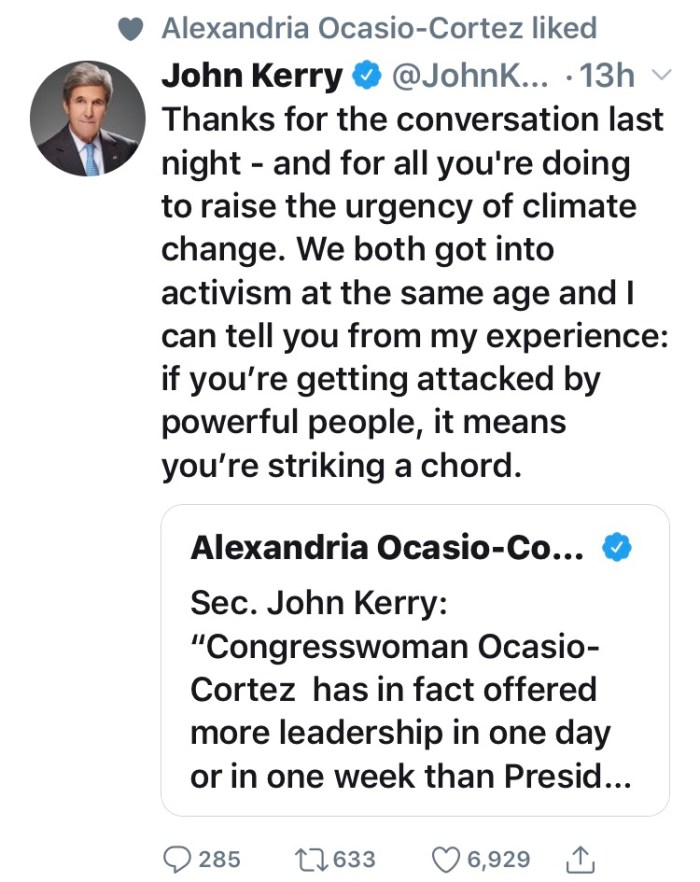This screenshot has height=882, width=700.
Task: Click the reply speech bubble icon
Action: pos(177,858)
